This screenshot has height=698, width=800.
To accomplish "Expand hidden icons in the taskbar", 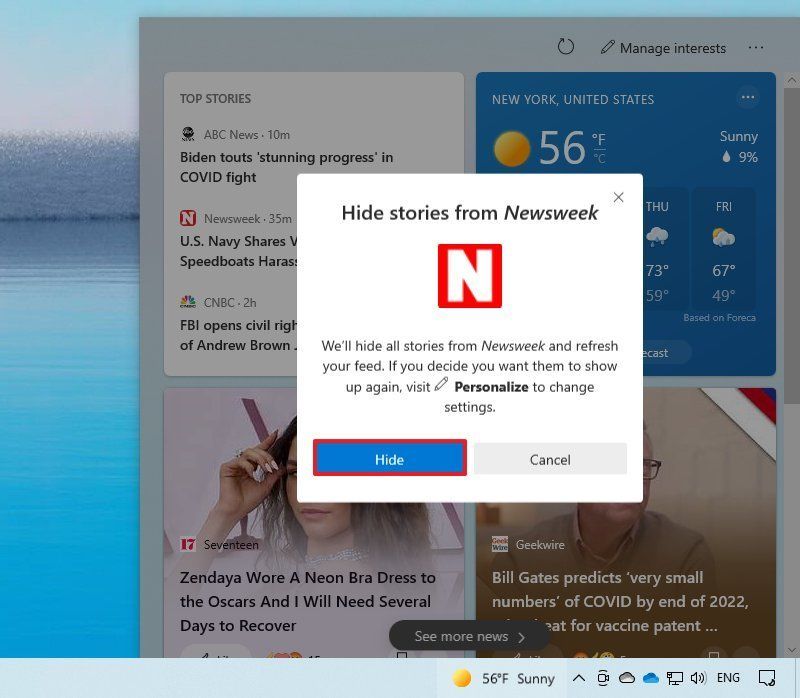I will 580,678.
